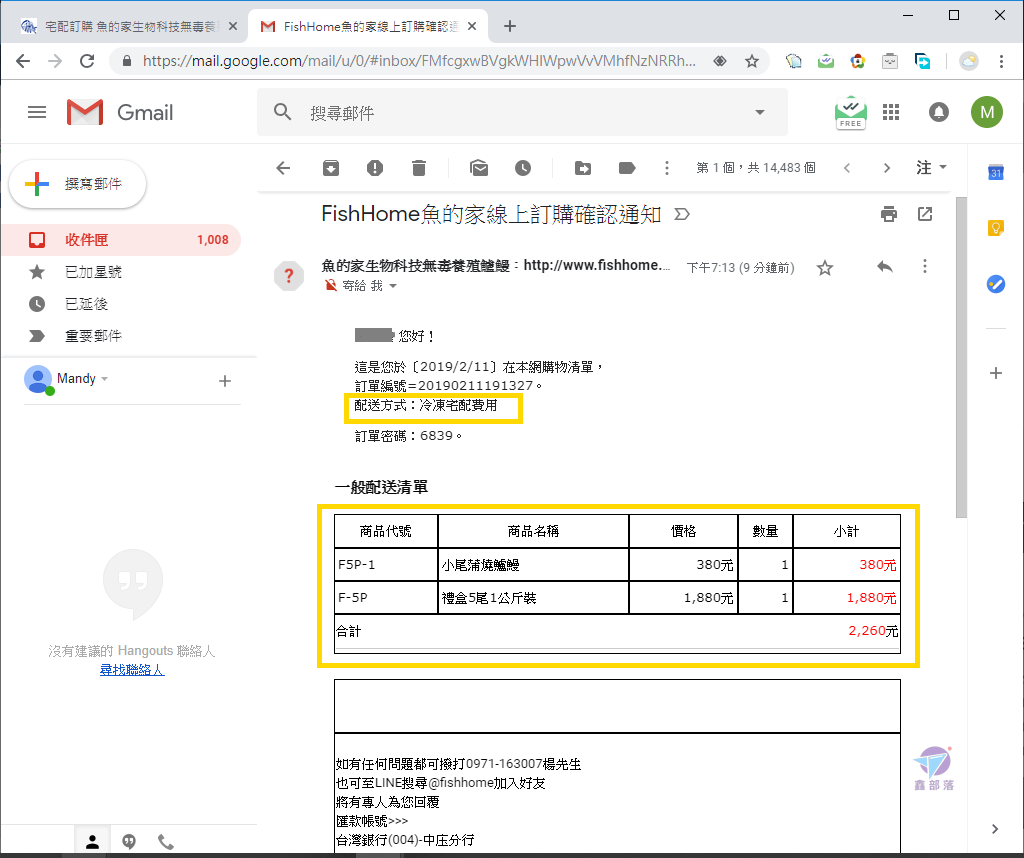The image size is (1024, 858).
Task: Open Google Keep side panel
Action: pyautogui.click(x=995, y=228)
